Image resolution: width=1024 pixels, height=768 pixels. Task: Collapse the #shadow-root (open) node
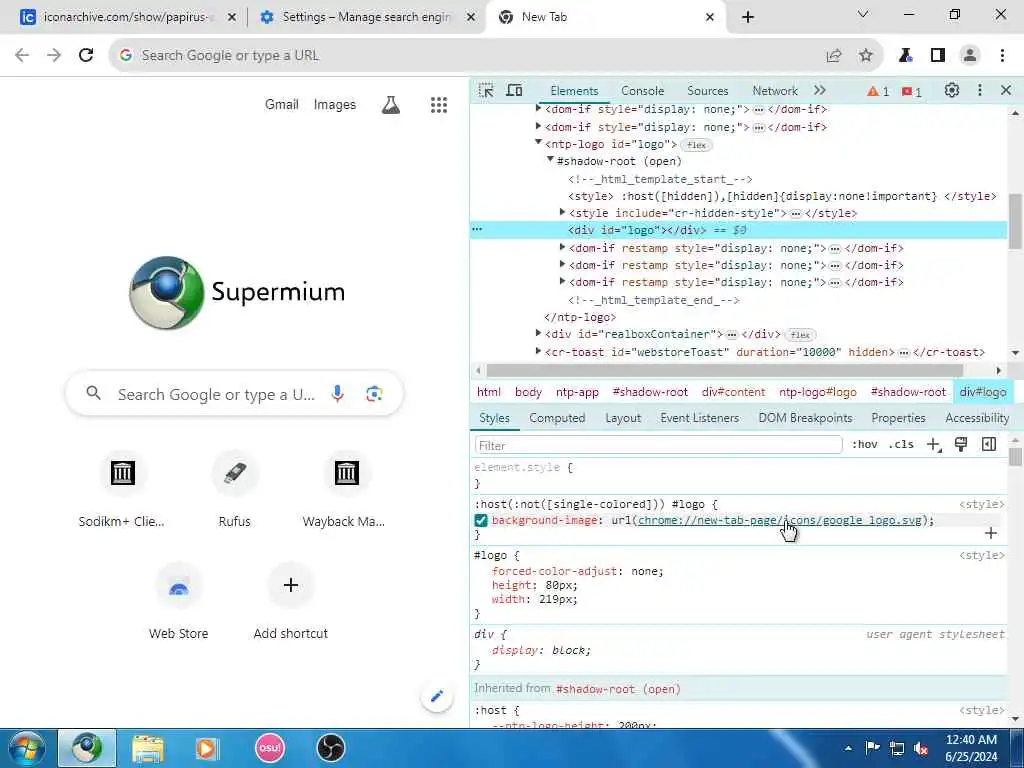550,160
